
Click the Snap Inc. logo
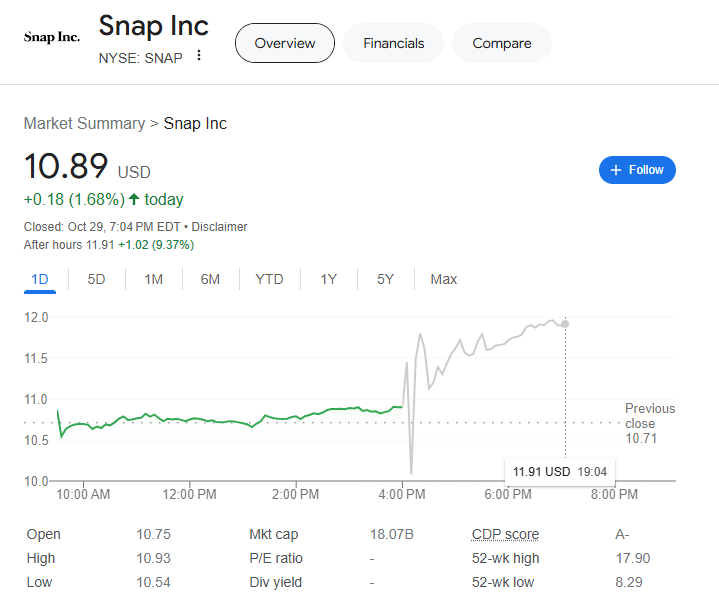pos(51,37)
